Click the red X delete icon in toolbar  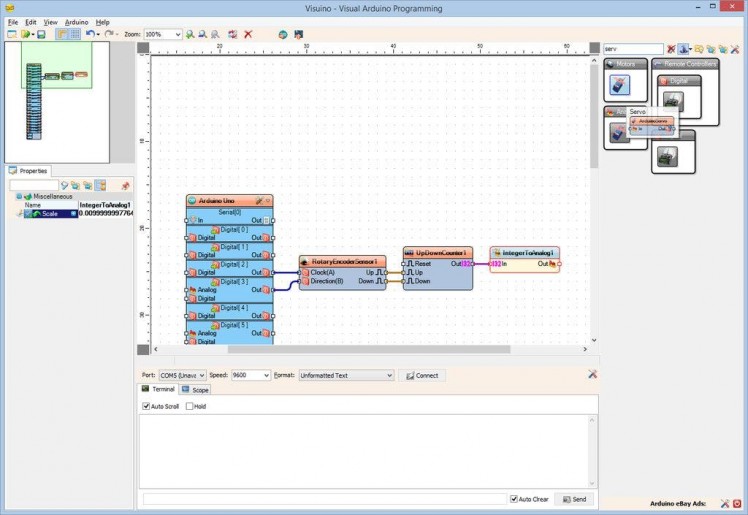point(248,34)
